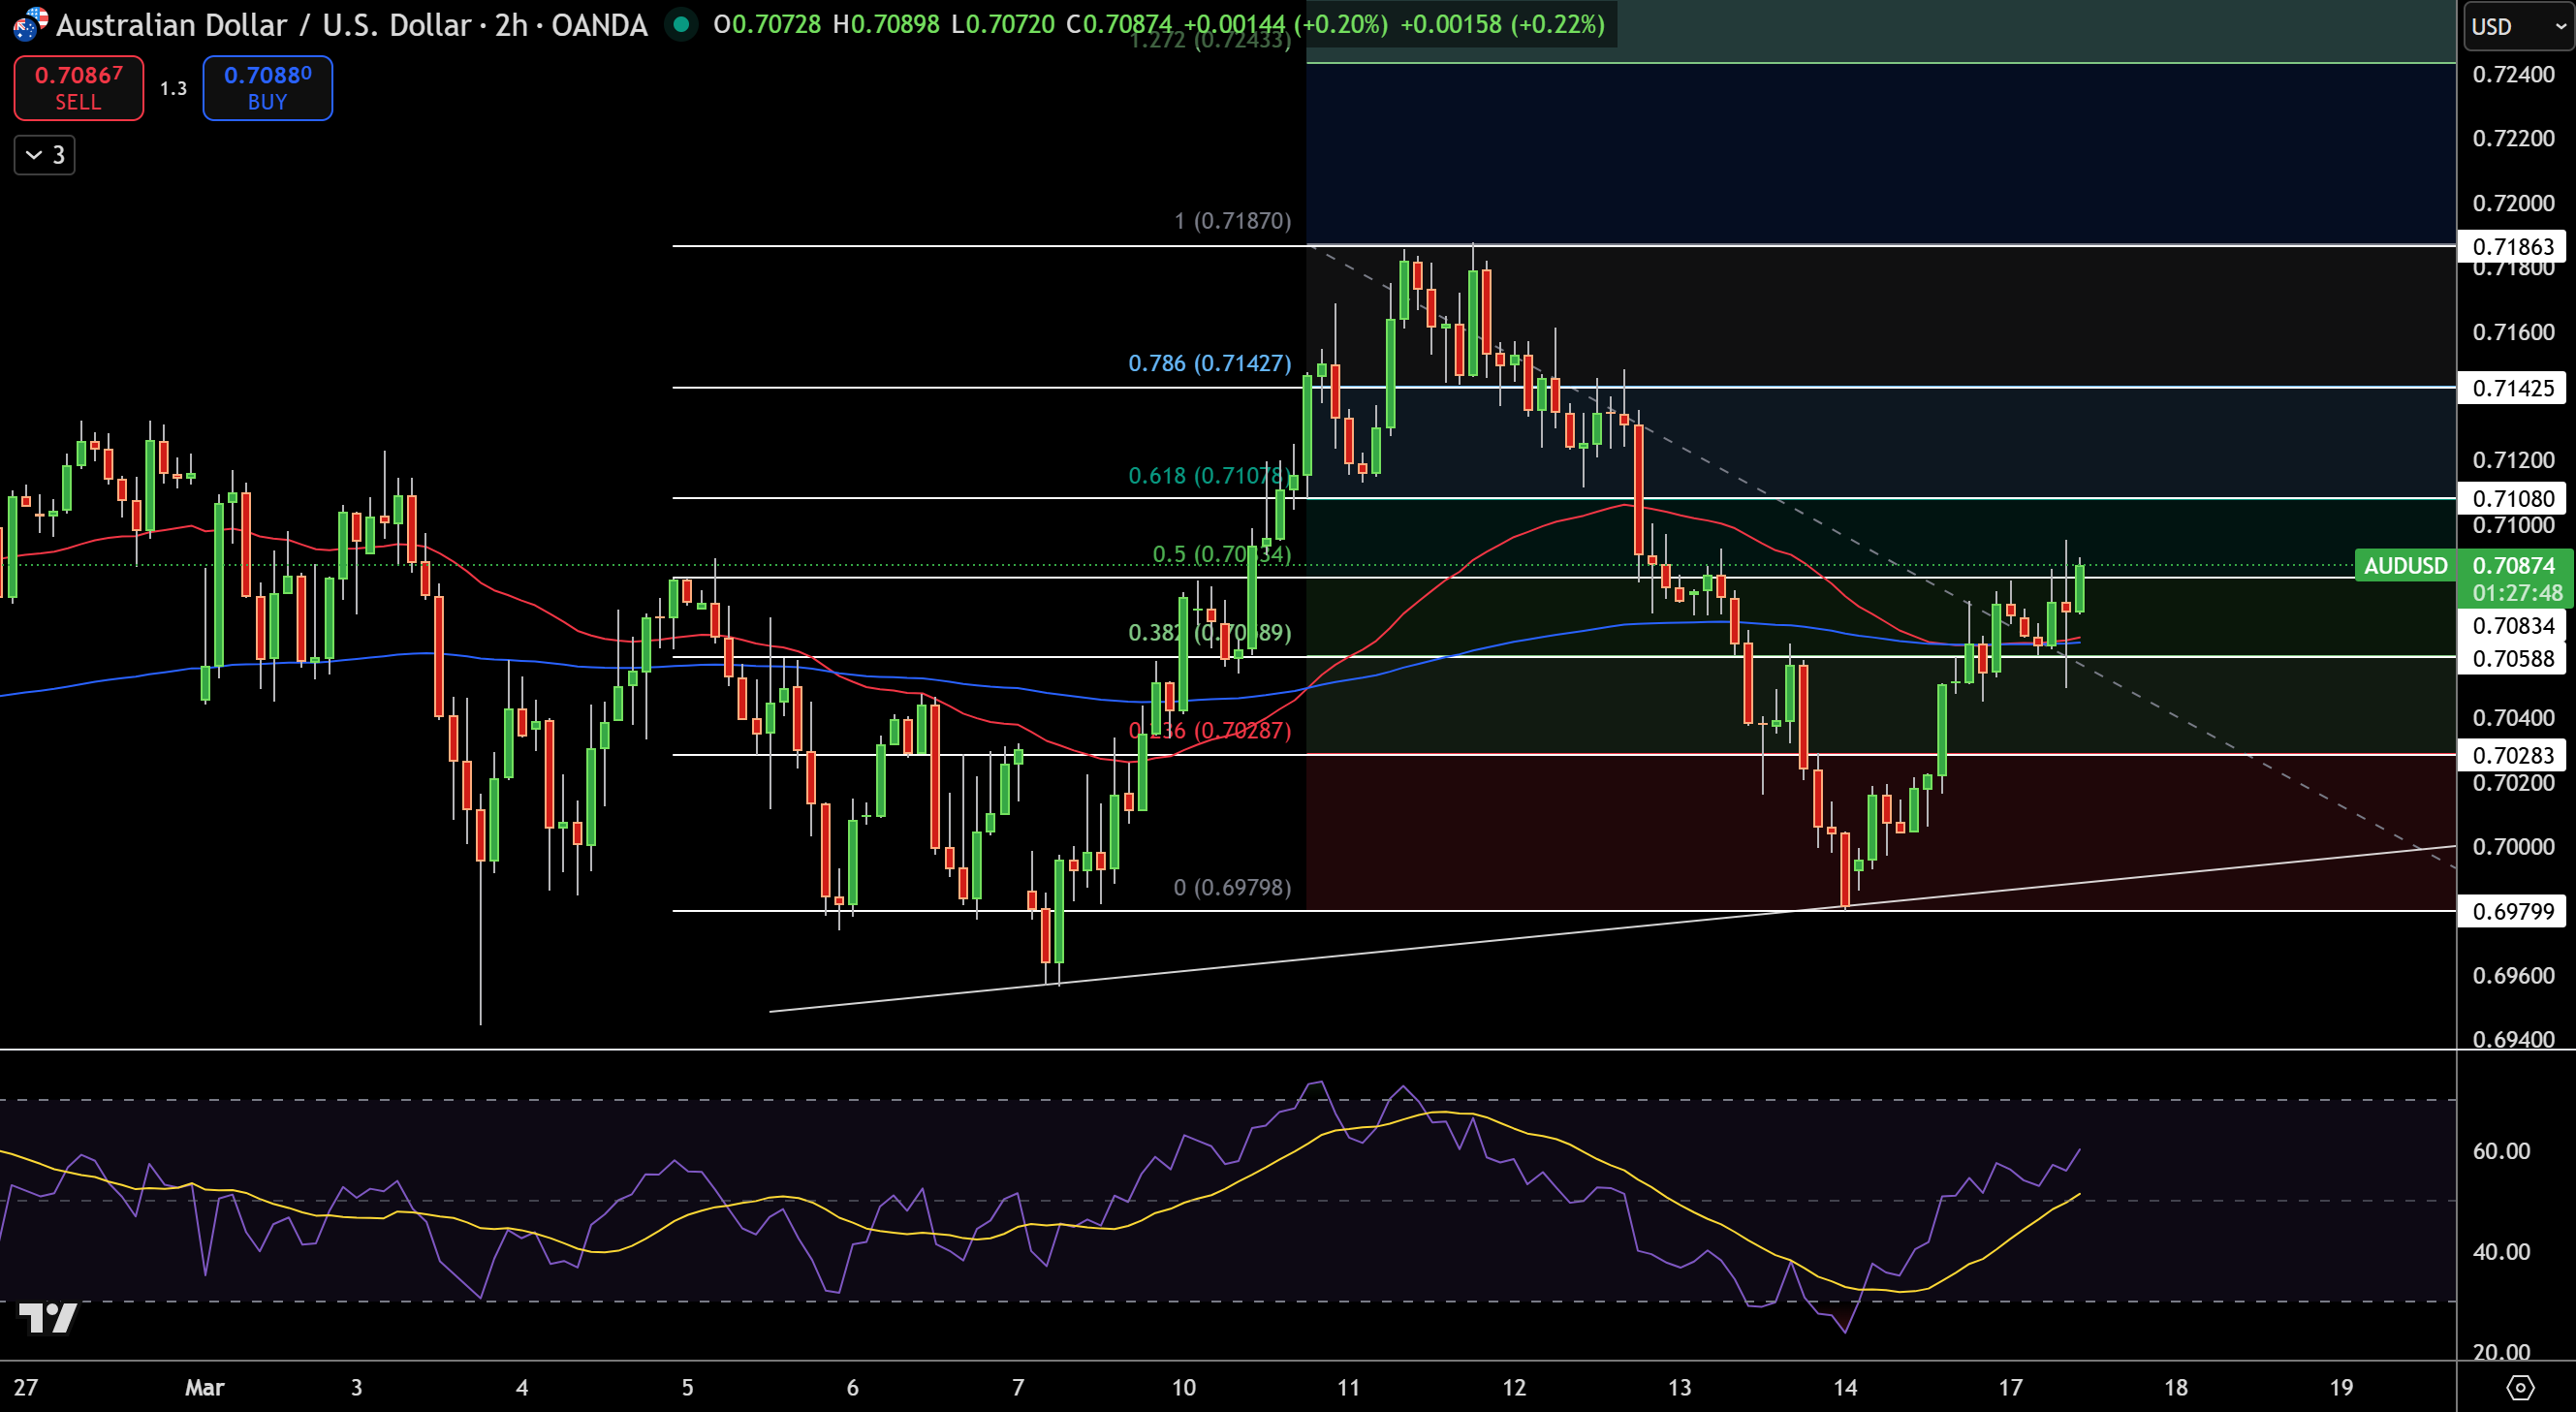Click the 01:27:48 bar countdown timer
The height and width of the screenshot is (1412, 2576).
[2517, 593]
